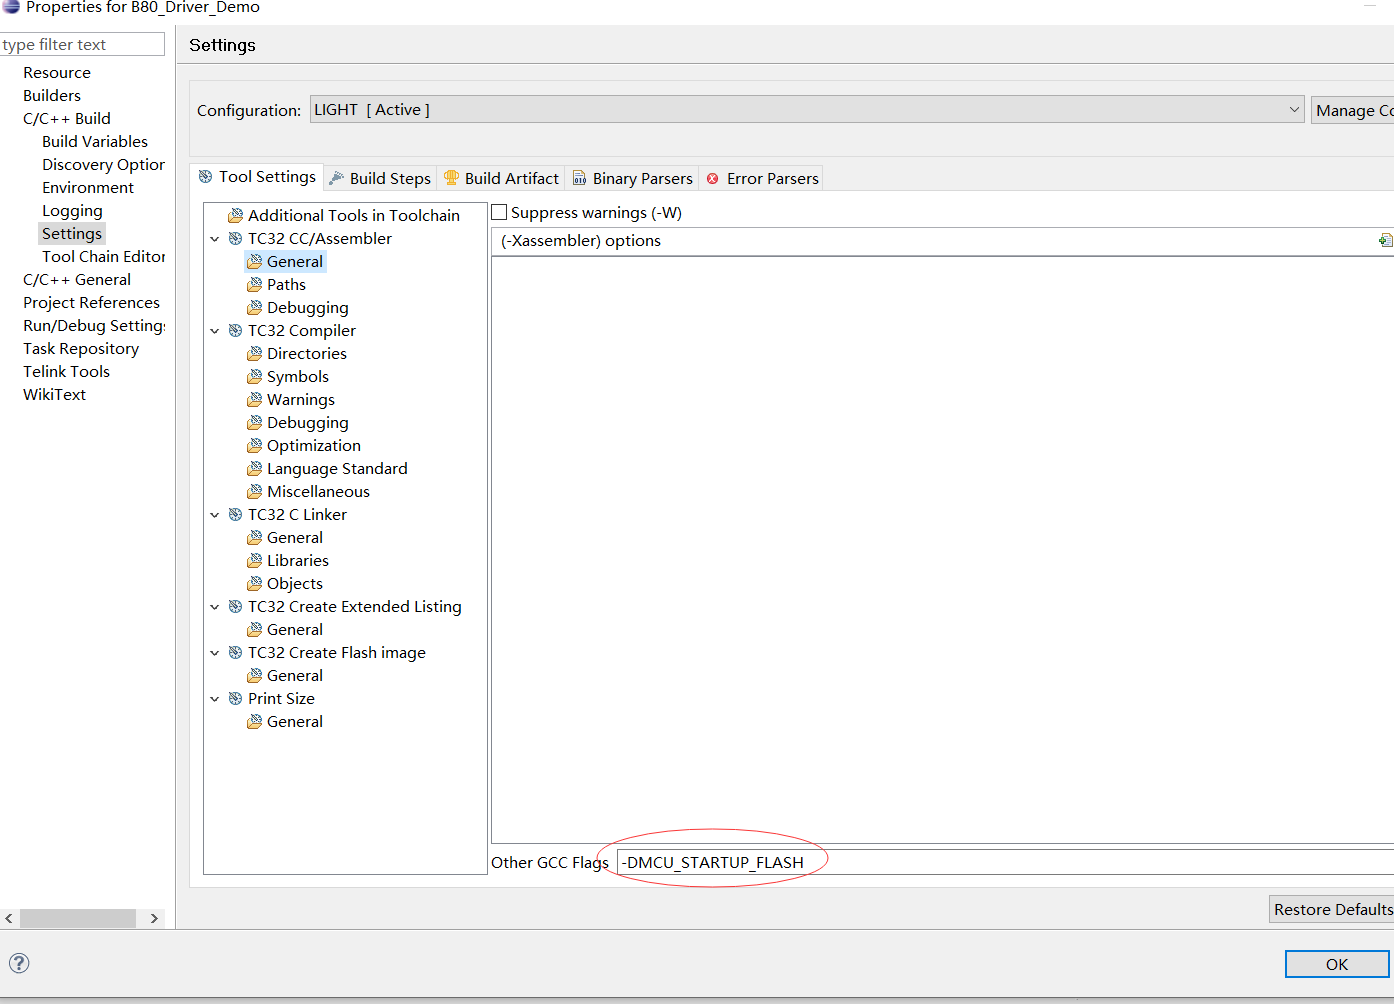Click the Miscellaneous option icon
The height and width of the screenshot is (1004, 1394).
(255, 491)
